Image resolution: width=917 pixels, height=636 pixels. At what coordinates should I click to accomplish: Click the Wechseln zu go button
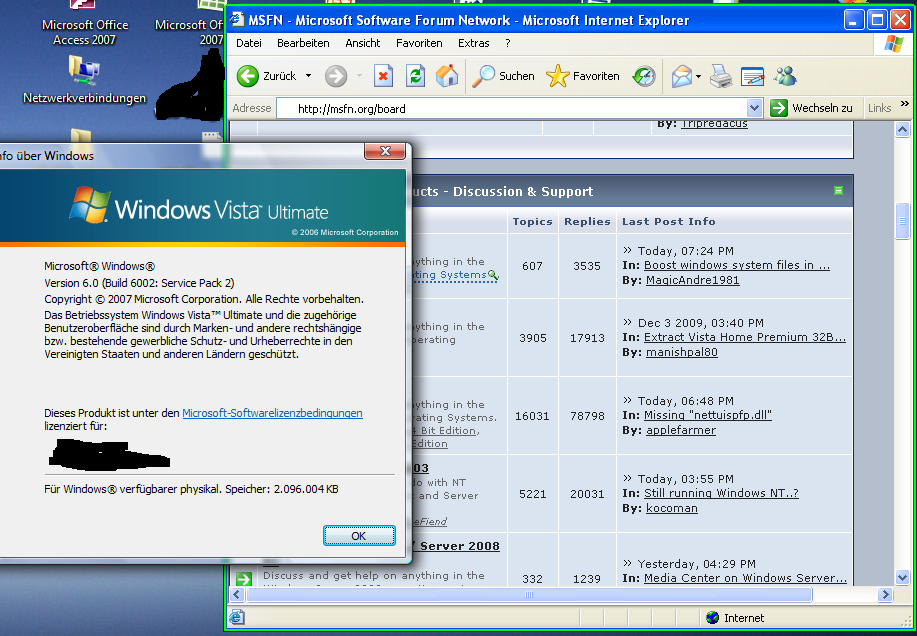tap(811, 108)
